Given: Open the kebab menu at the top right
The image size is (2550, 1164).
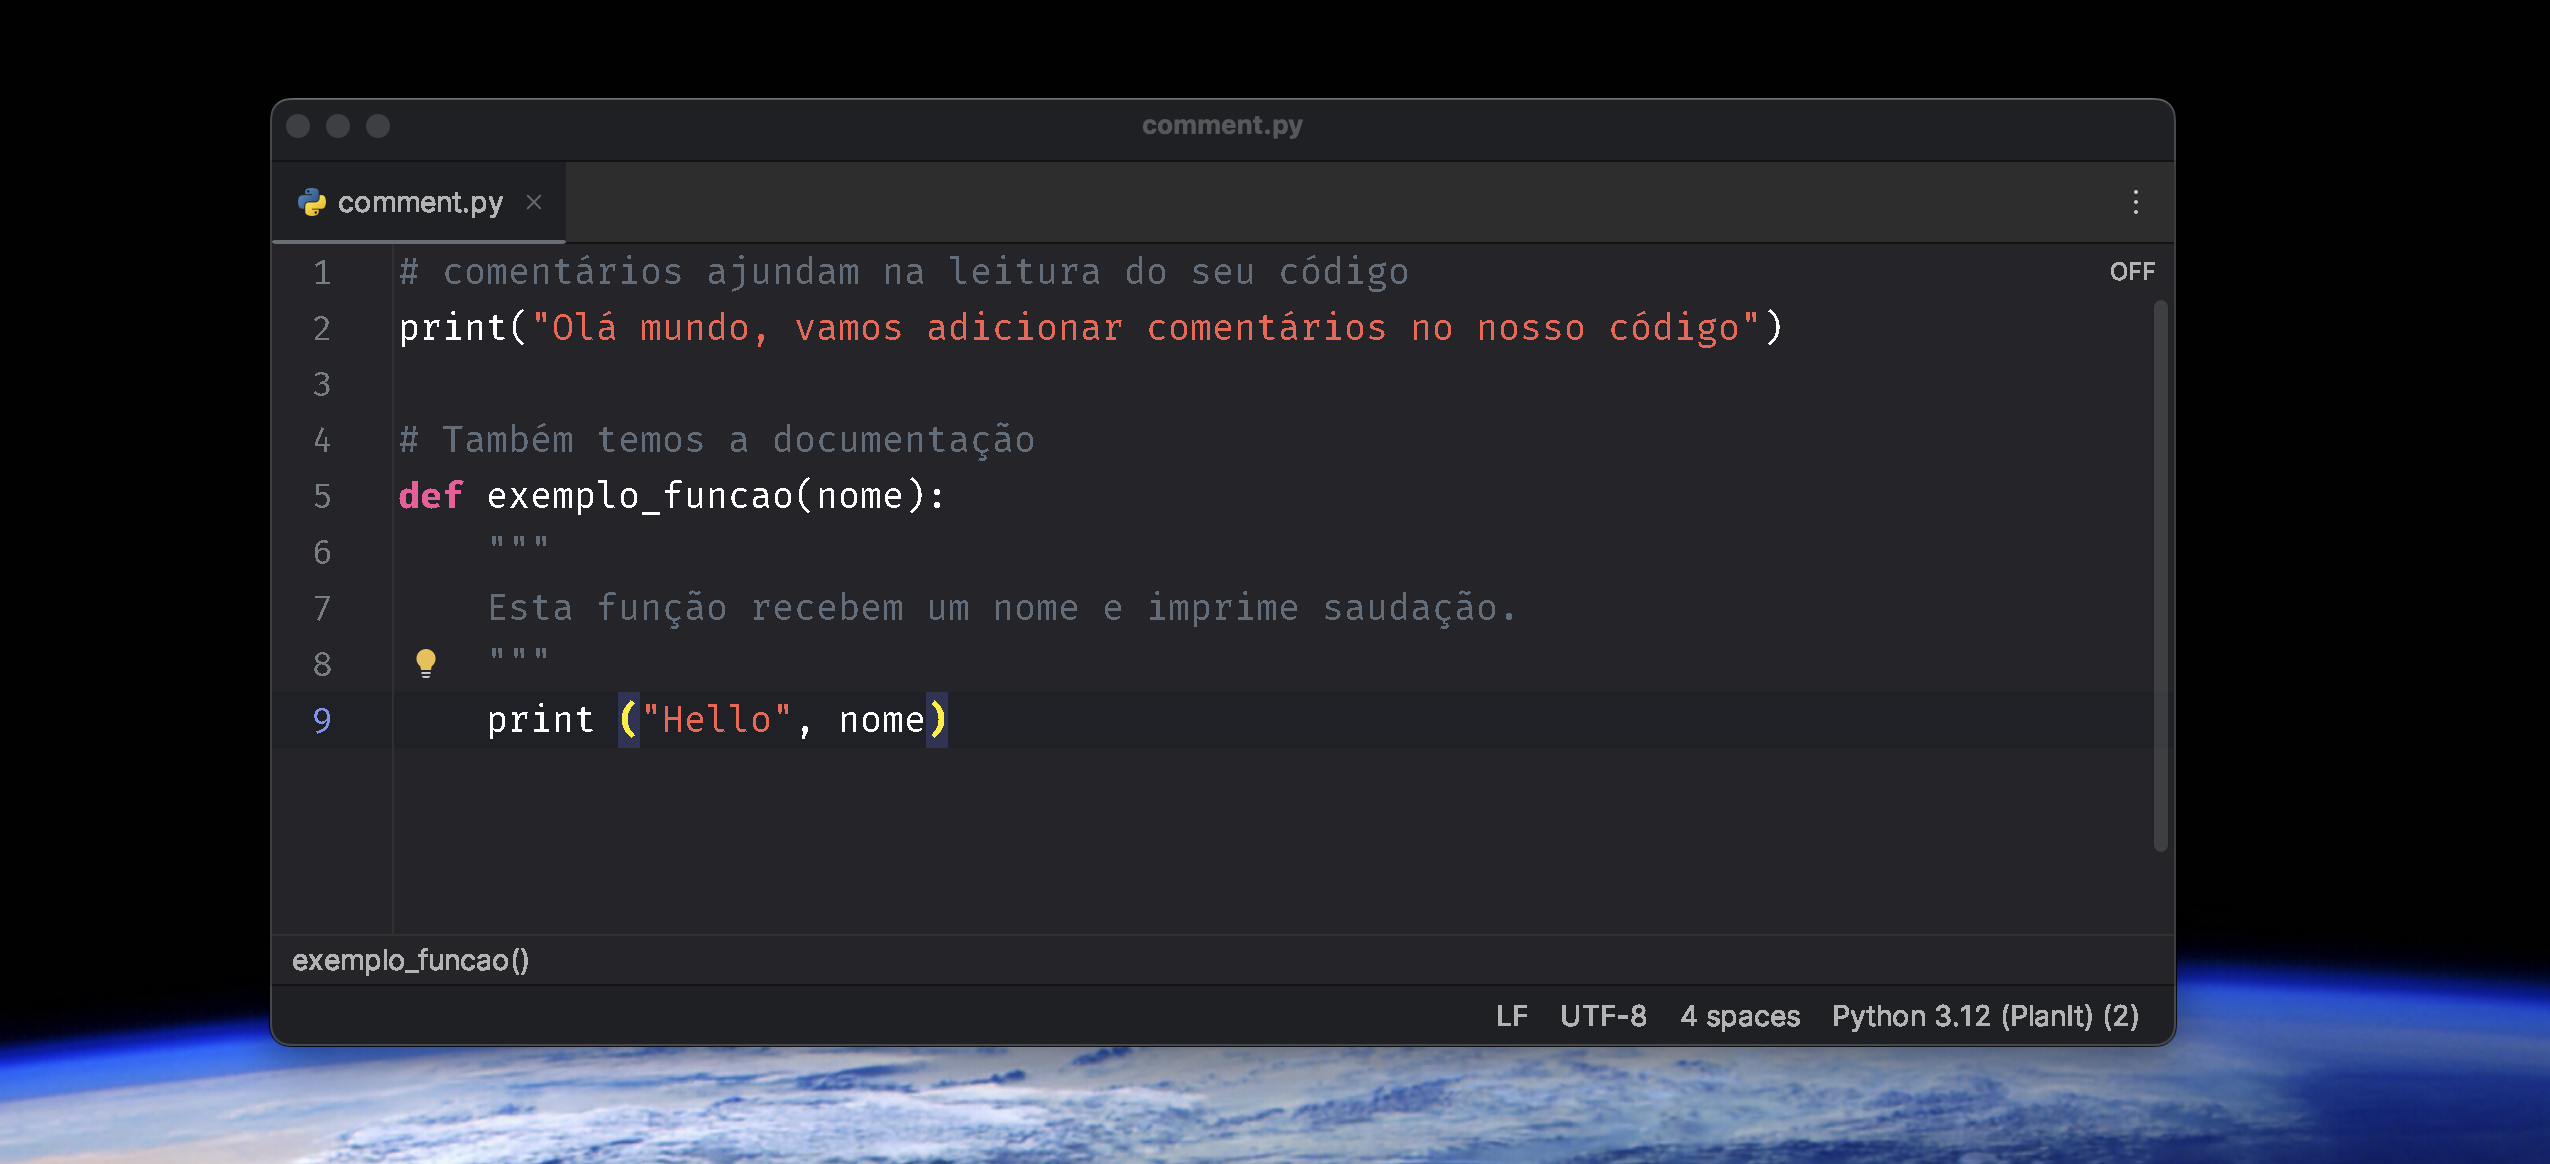Looking at the screenshot, I should [x=2138, y=201].
